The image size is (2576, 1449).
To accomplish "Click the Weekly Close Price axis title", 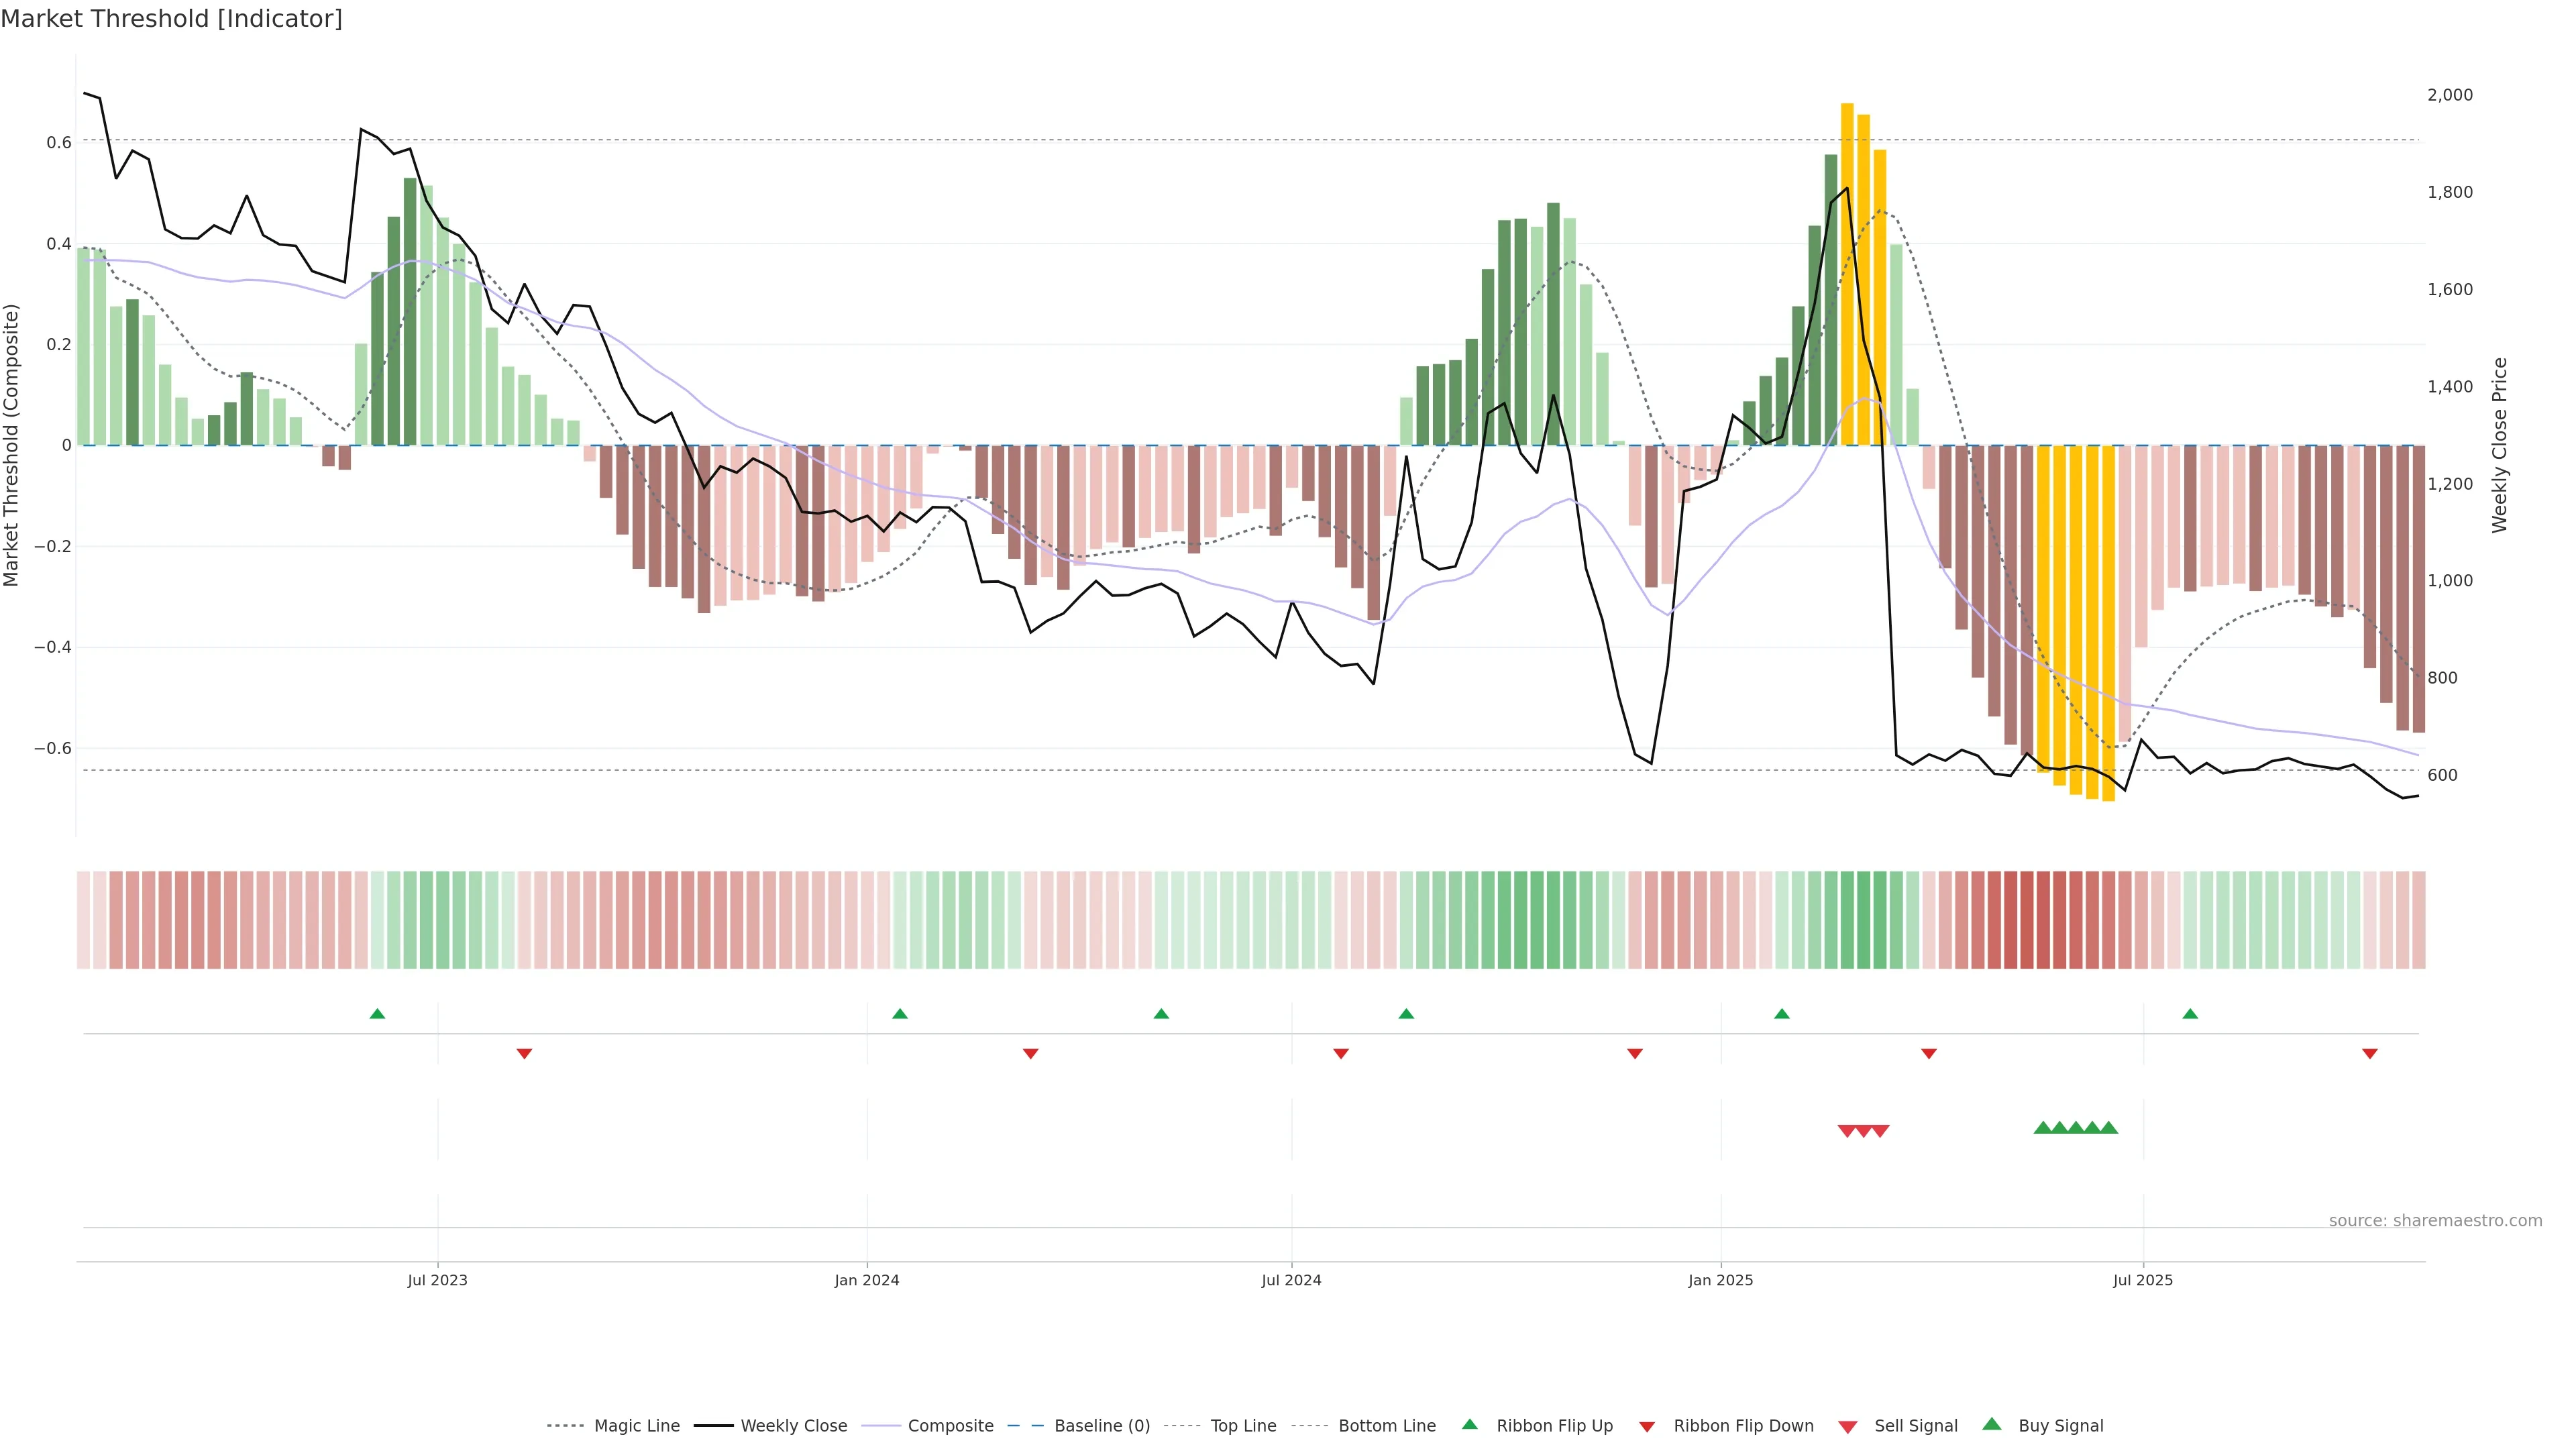I will coord(2499,445).
